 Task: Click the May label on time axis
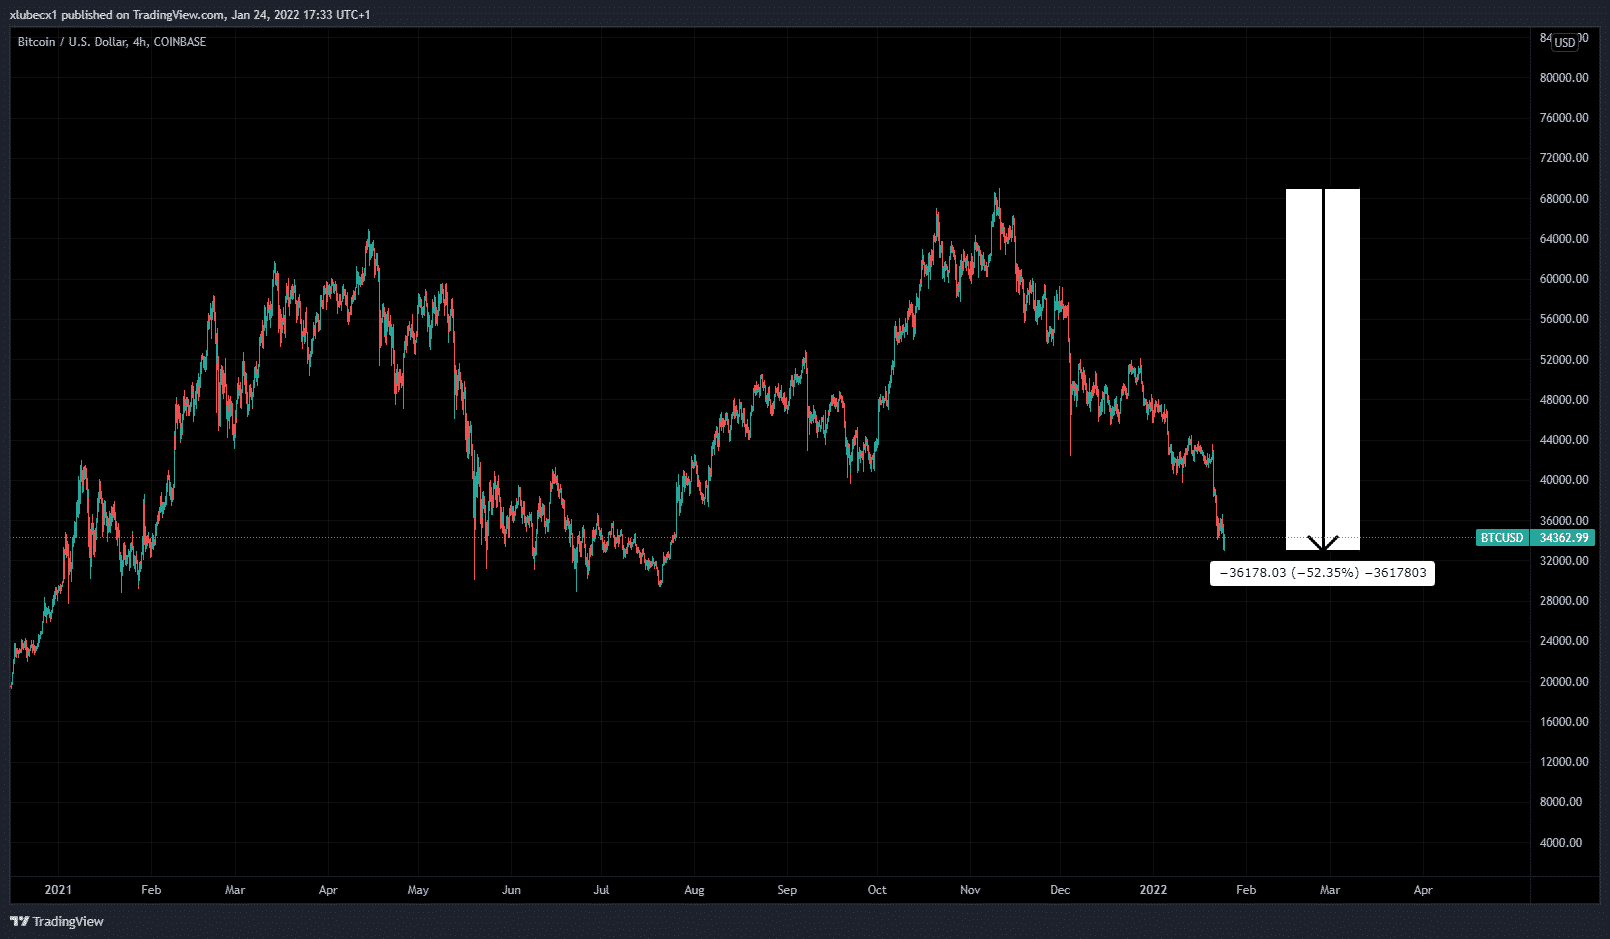pyautogui.click(x=418, y=889)
